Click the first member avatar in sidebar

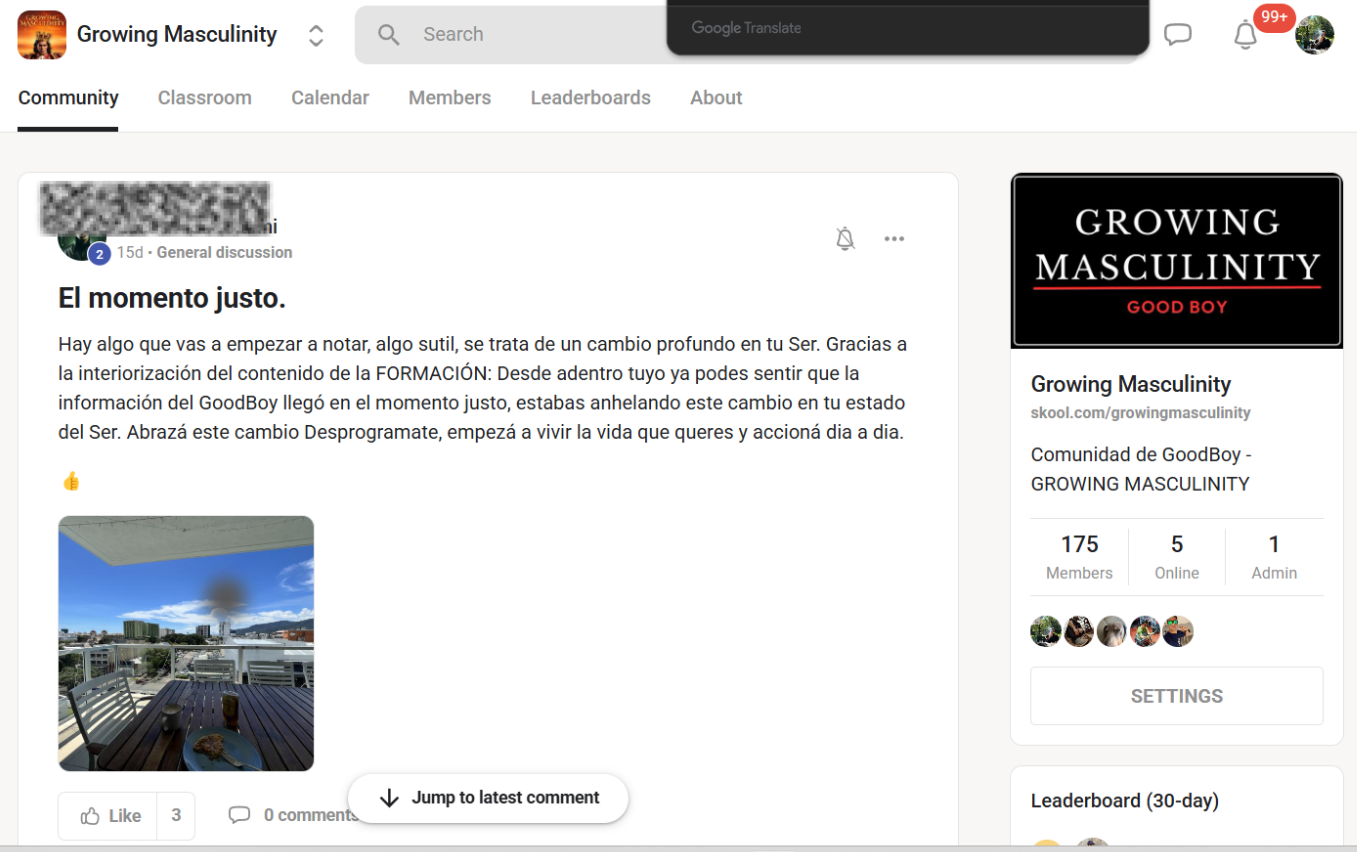click(x=1046, y=631)
